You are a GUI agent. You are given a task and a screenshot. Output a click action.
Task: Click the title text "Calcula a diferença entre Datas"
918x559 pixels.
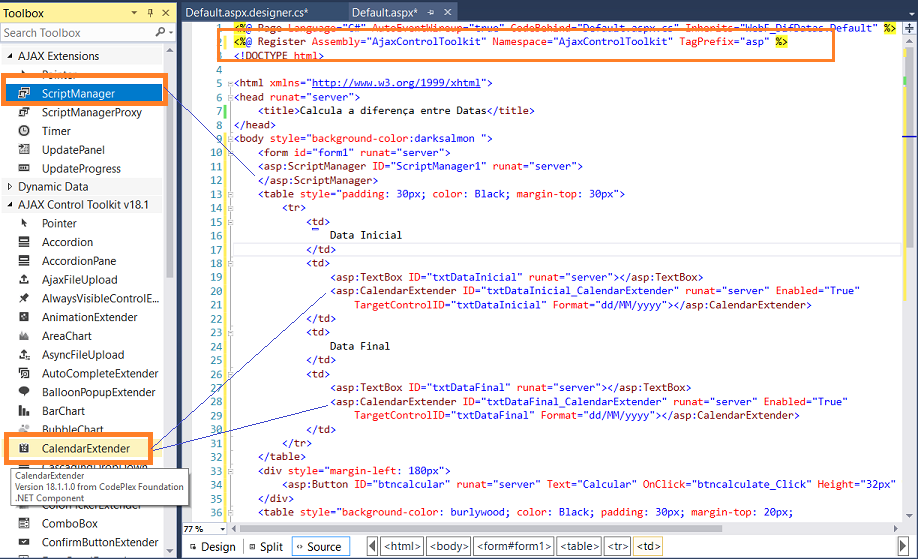click(x=393, y=111)
